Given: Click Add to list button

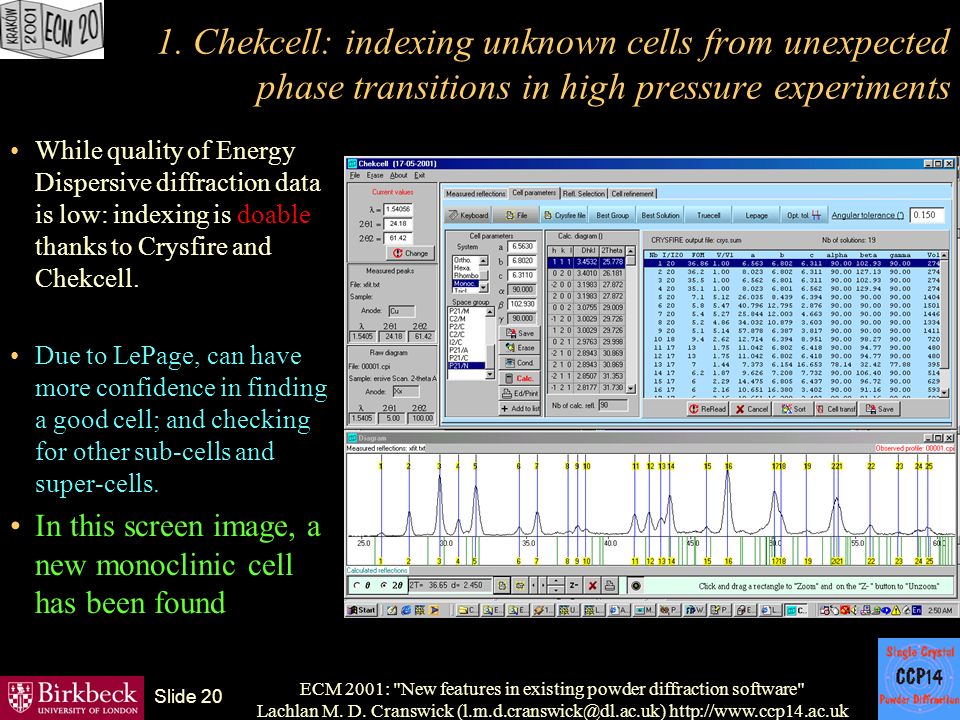Looking at the screenshot, I should click(x=520, y=408).
